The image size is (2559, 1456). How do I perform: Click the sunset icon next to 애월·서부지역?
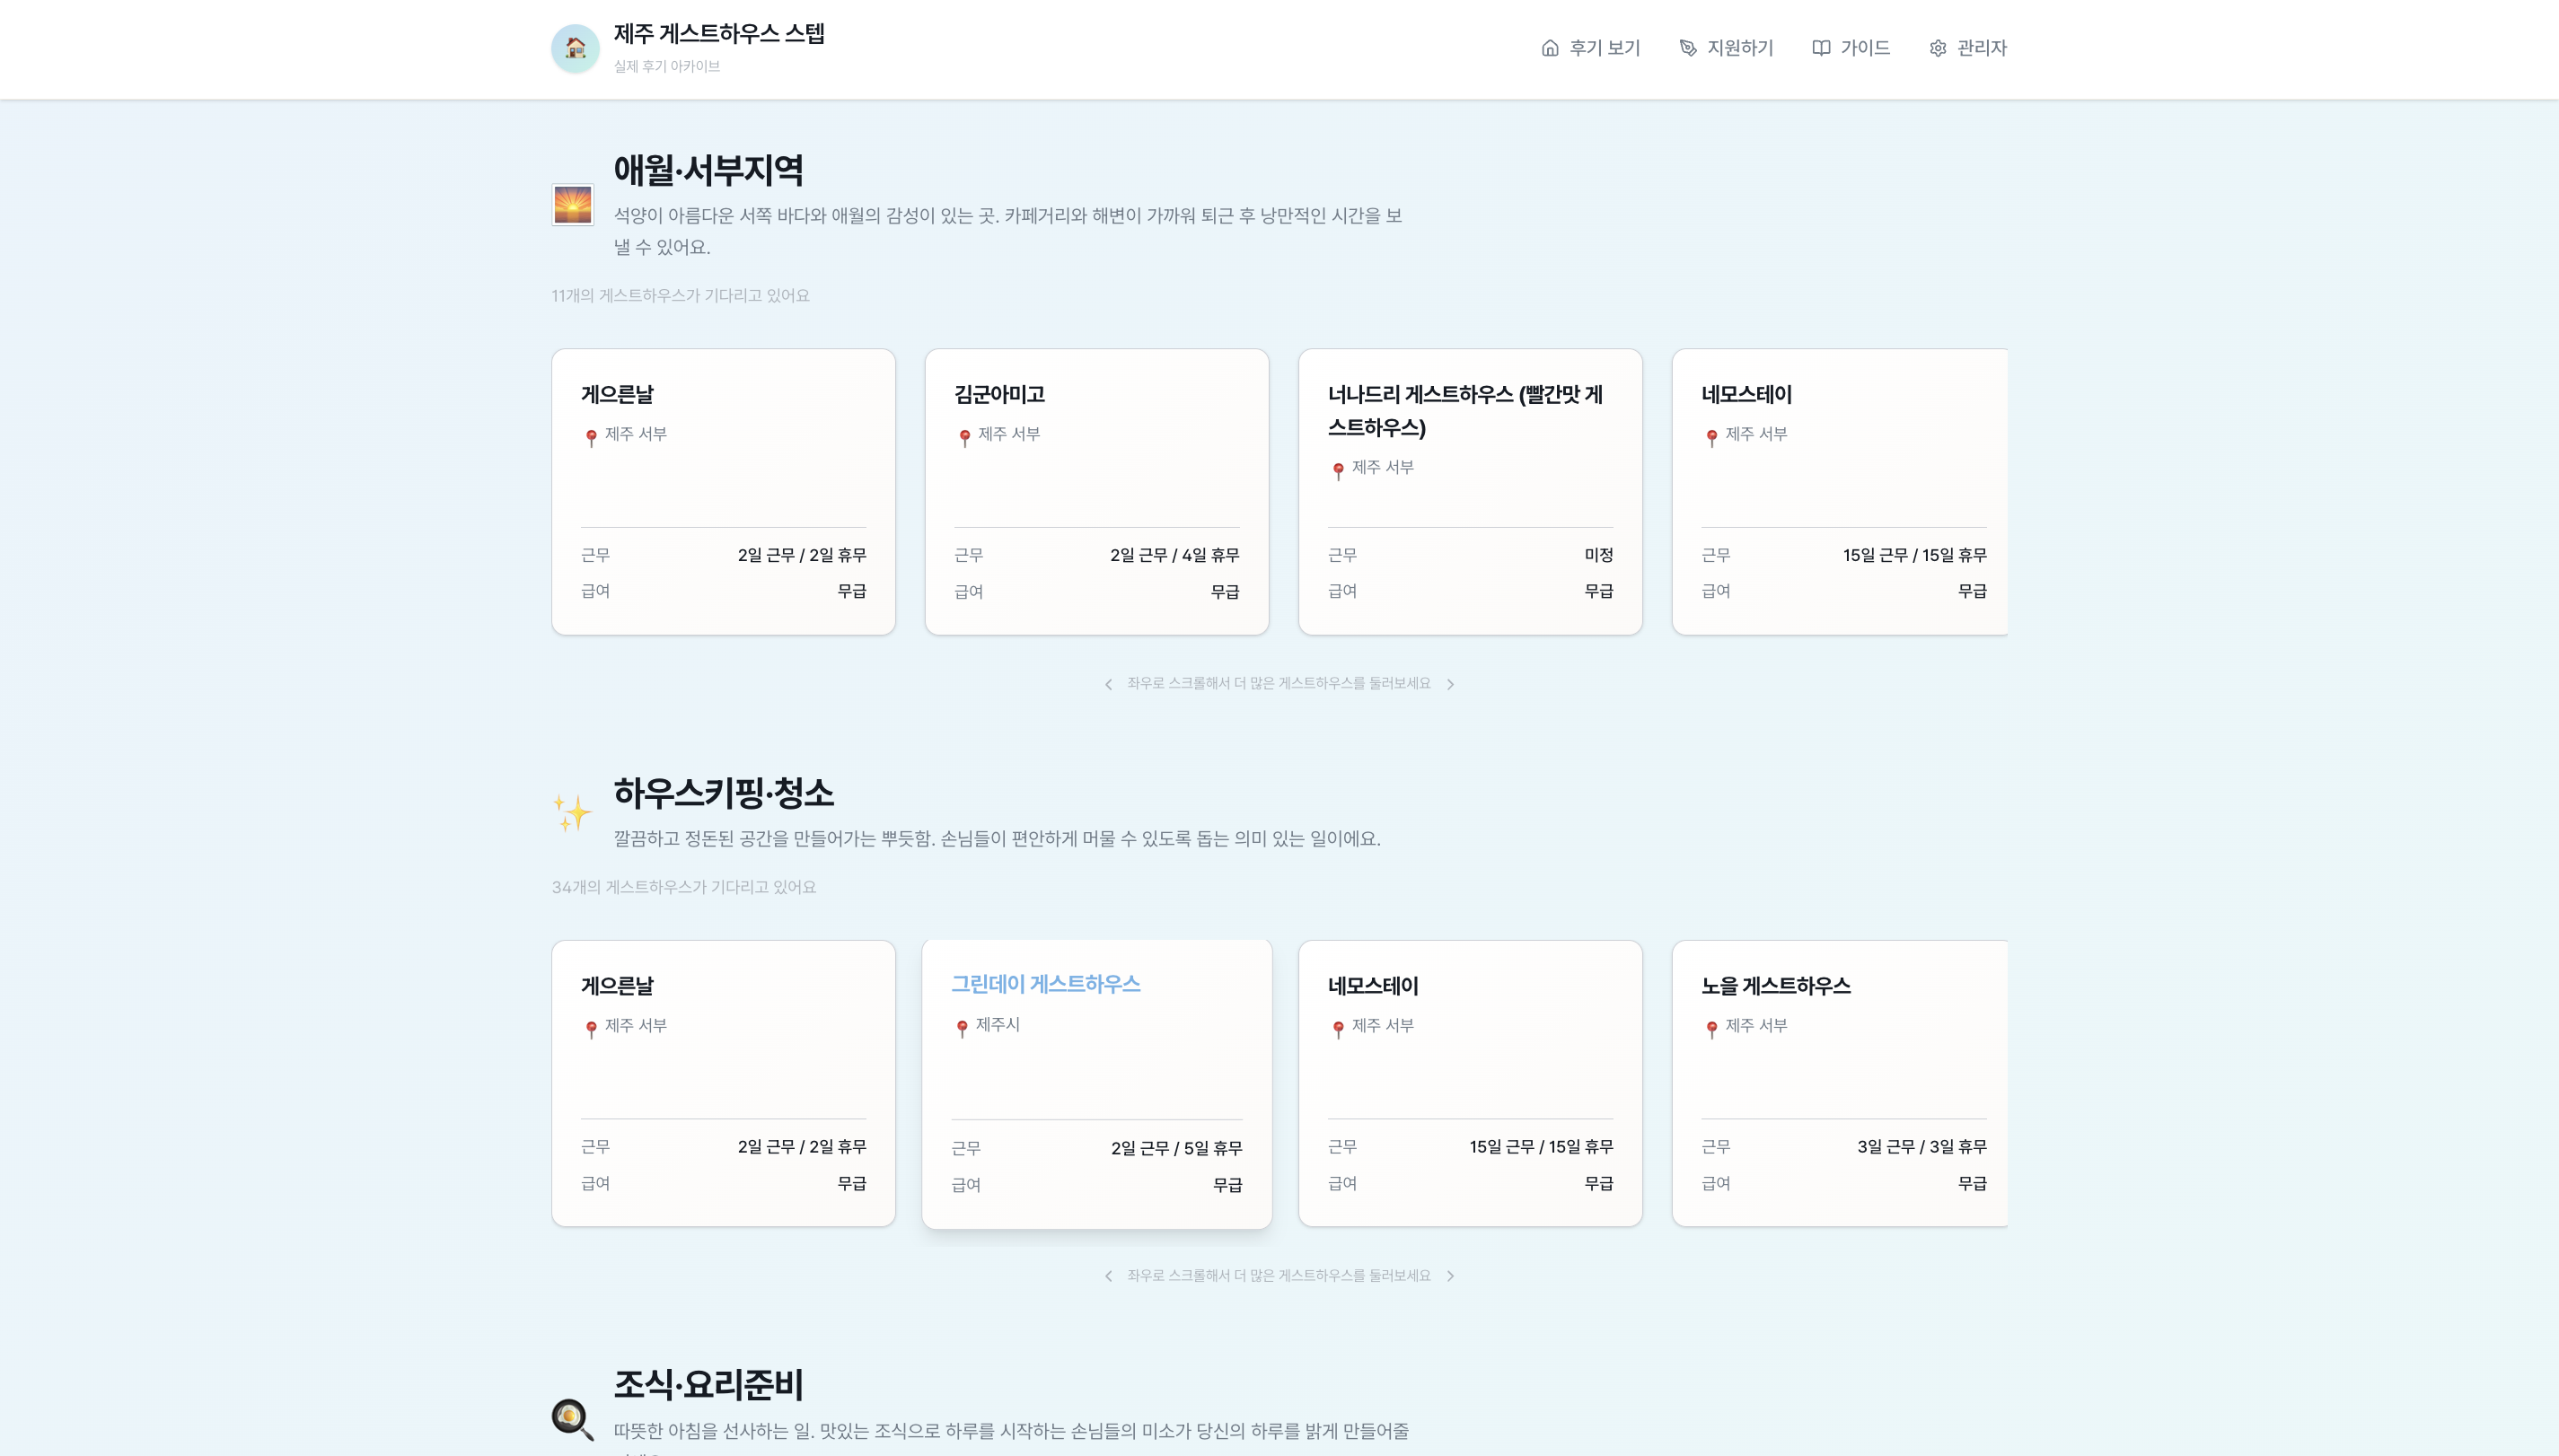[x=573, y=205]
